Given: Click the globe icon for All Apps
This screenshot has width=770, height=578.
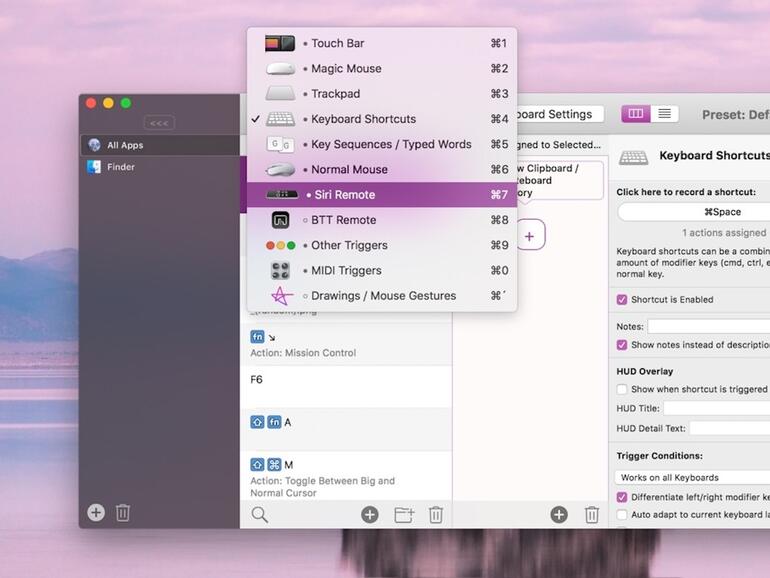Looking at the screenshot, I should pyautogui.click(x=94, y=145).
